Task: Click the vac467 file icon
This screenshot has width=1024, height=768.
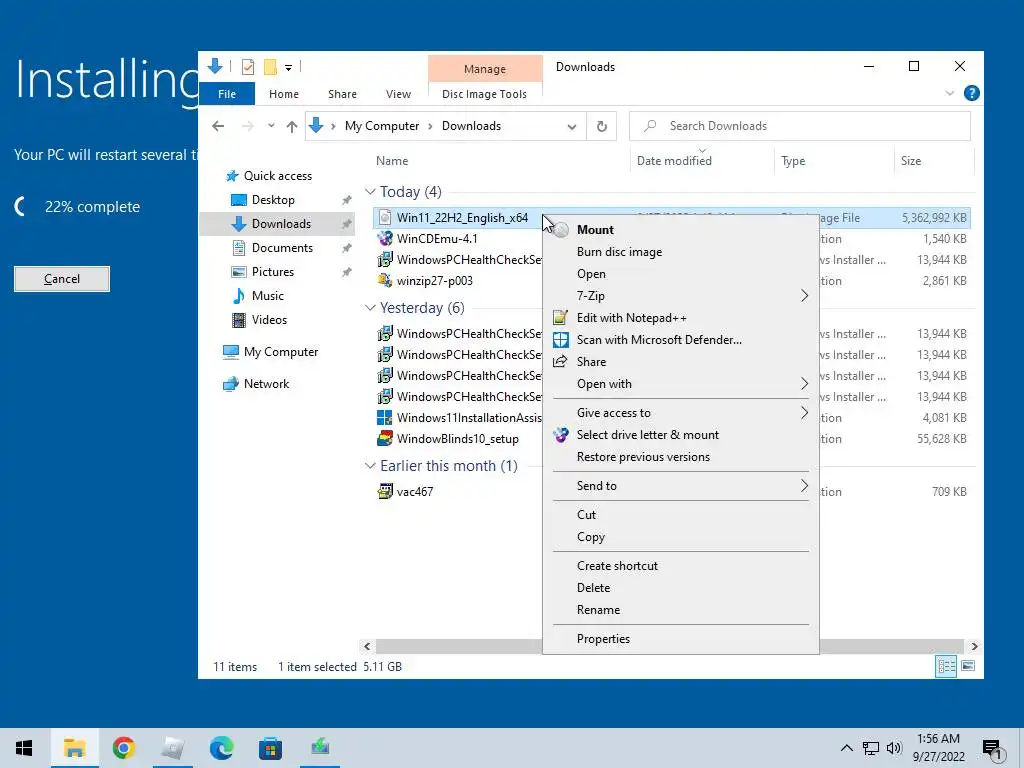Action: click(x=385, y=492)
